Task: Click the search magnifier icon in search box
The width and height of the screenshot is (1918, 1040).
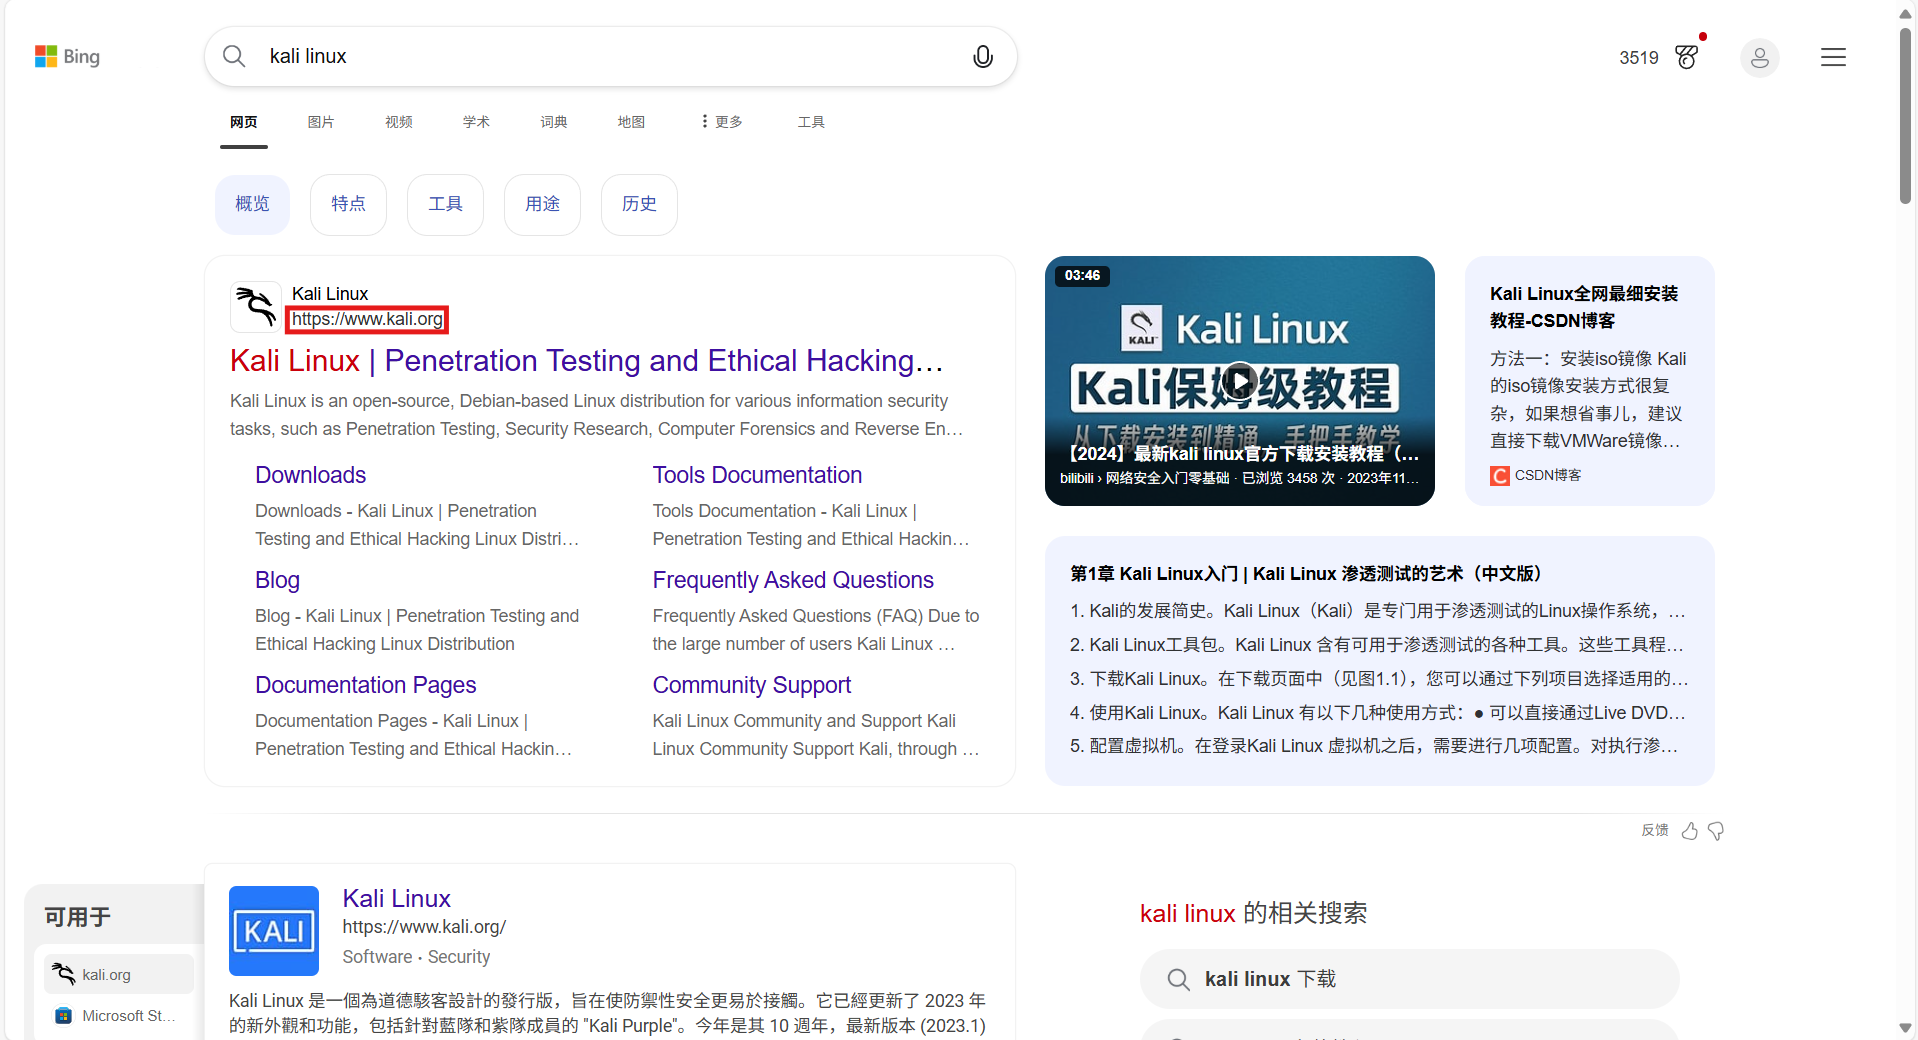Action: [x=234, y=56]
